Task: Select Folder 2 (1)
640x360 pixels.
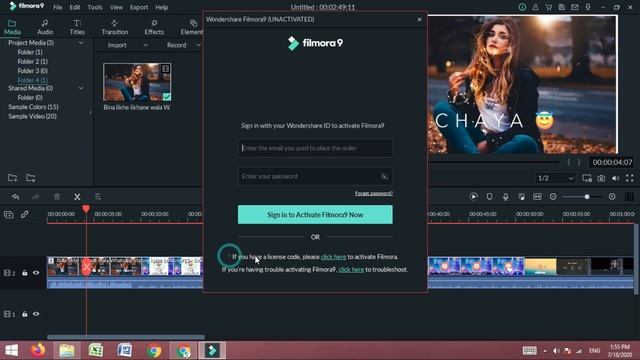Action: pyautogui.click(x=33, y=62)
